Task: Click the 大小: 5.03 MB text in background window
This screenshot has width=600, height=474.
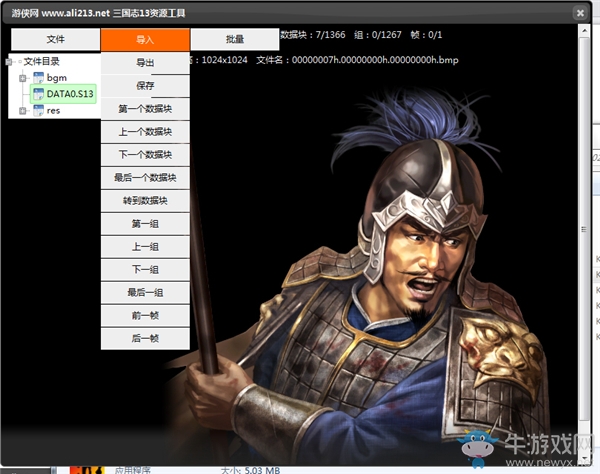Action: pyautogui.click(x=251, y=470)
